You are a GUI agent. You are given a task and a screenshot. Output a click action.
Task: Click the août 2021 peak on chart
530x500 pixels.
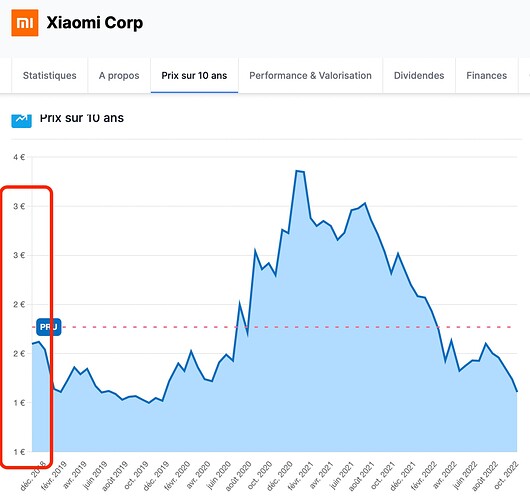[365, 204]
